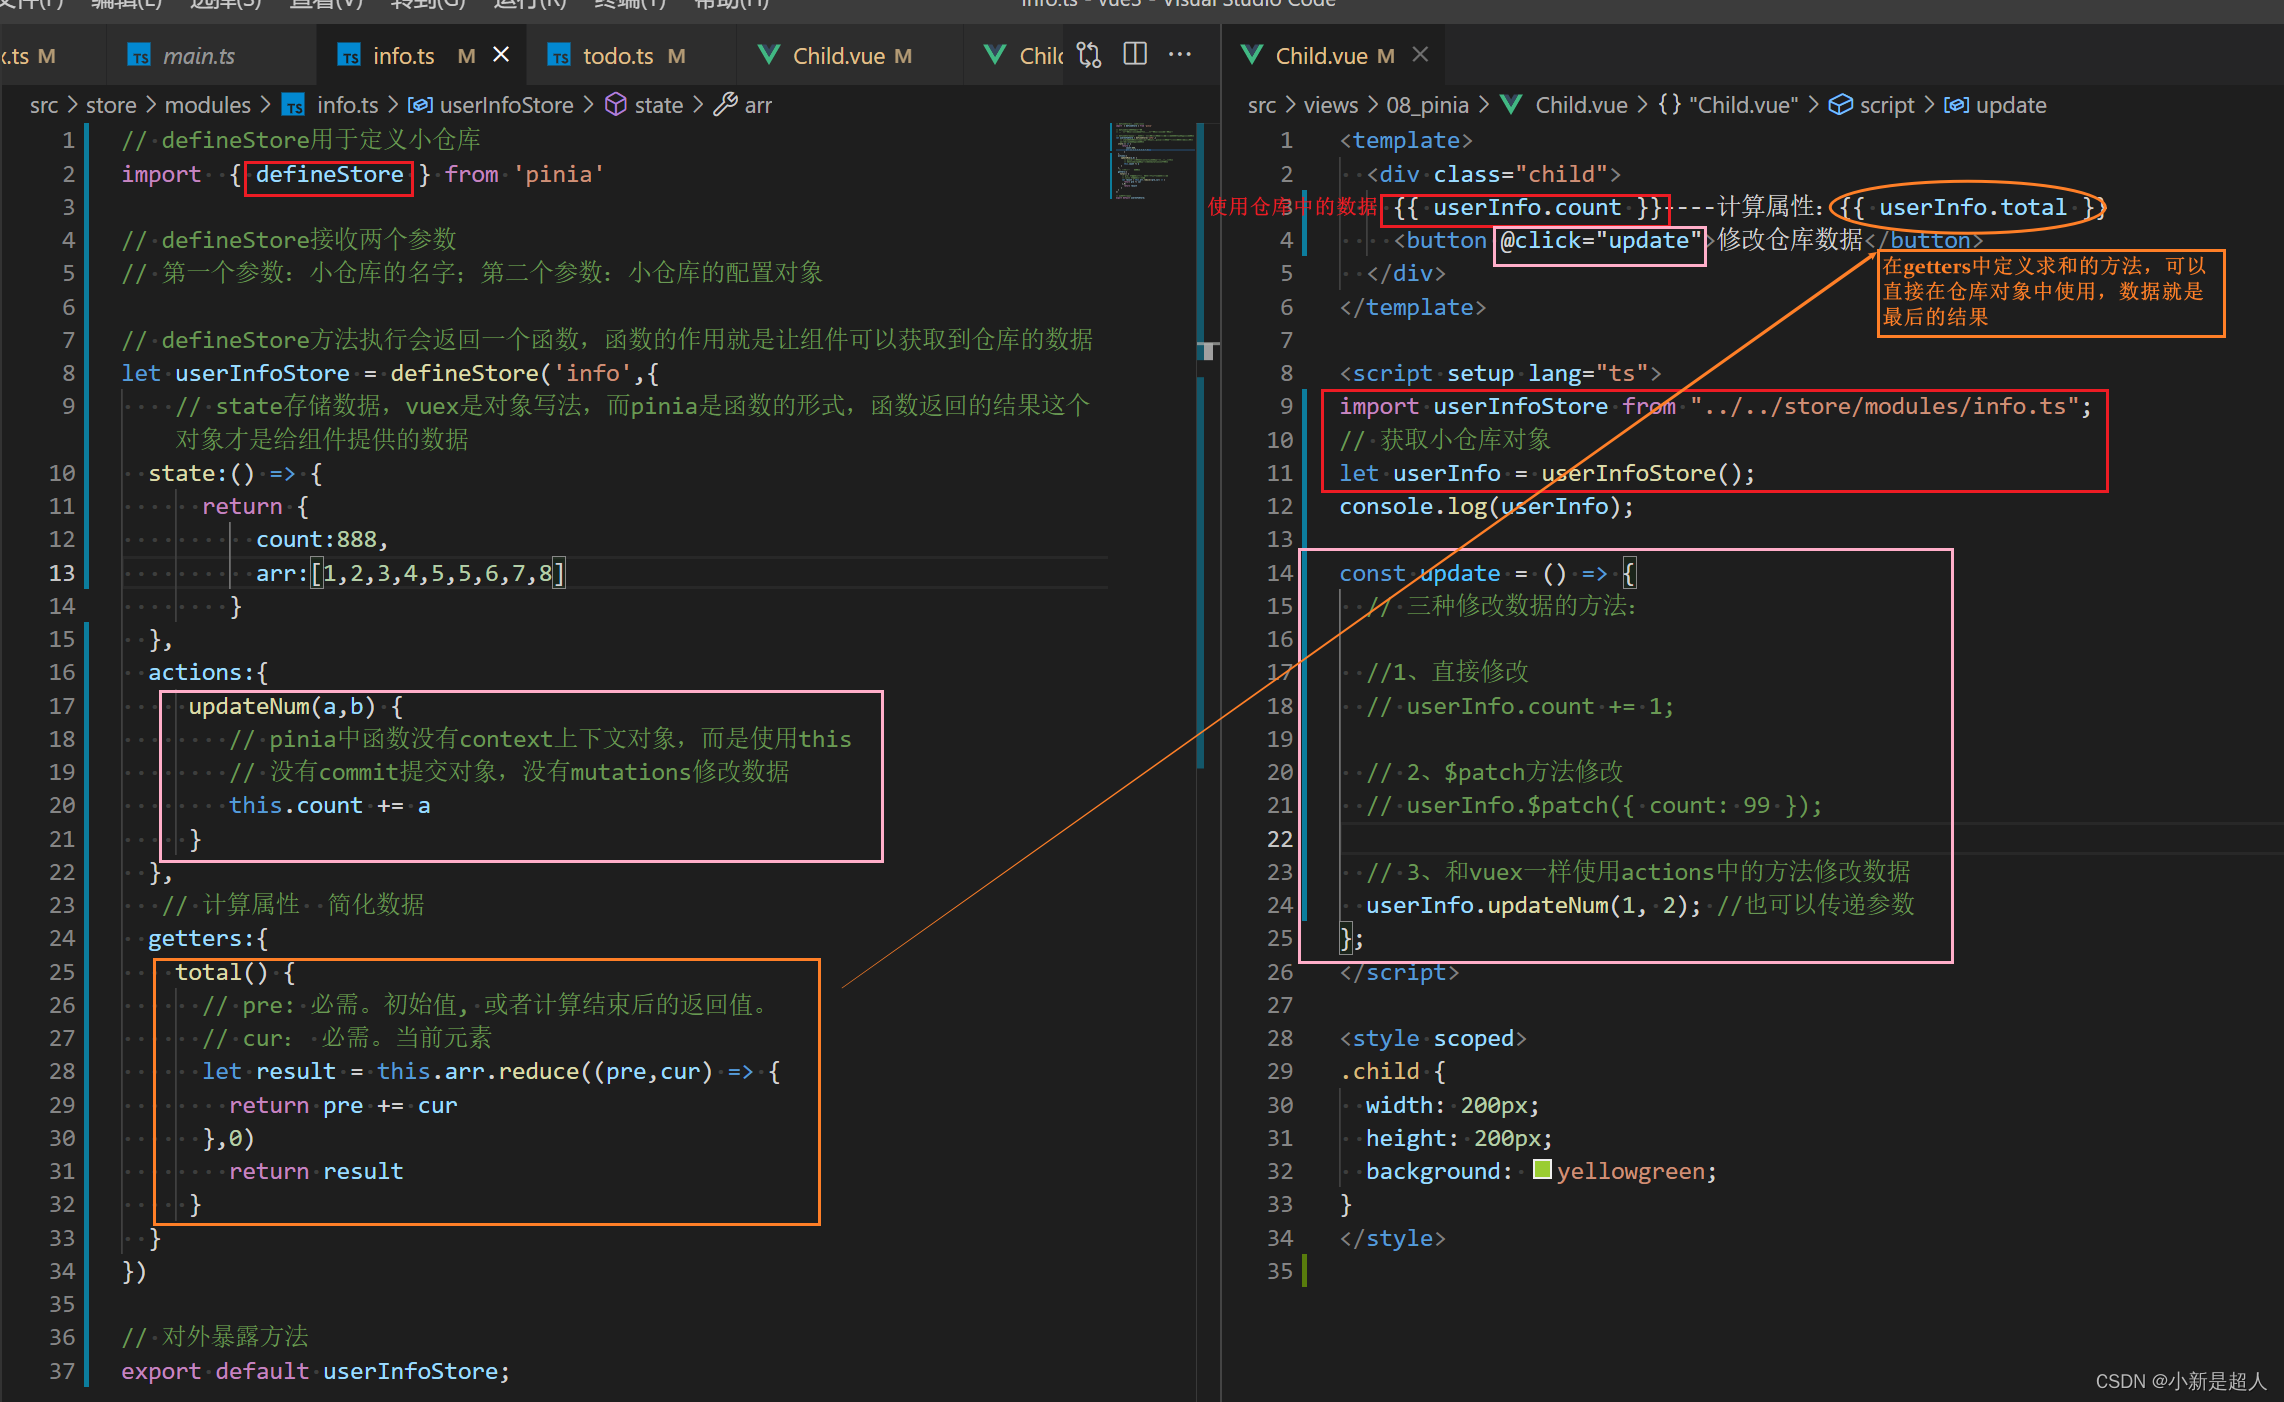Open the main.ts editor tab
Viewport: 2284px width, 1402px height.
198,56
